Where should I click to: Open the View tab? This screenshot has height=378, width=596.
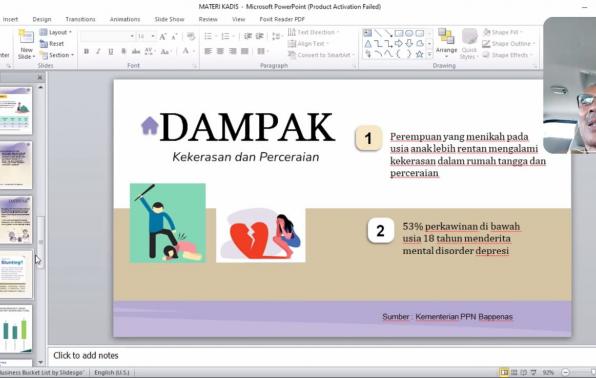[238, 19]
